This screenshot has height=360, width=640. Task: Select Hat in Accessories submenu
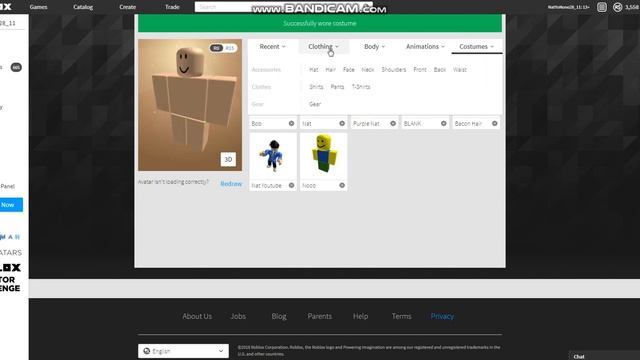pyautogui.click(x=313, y=70)
